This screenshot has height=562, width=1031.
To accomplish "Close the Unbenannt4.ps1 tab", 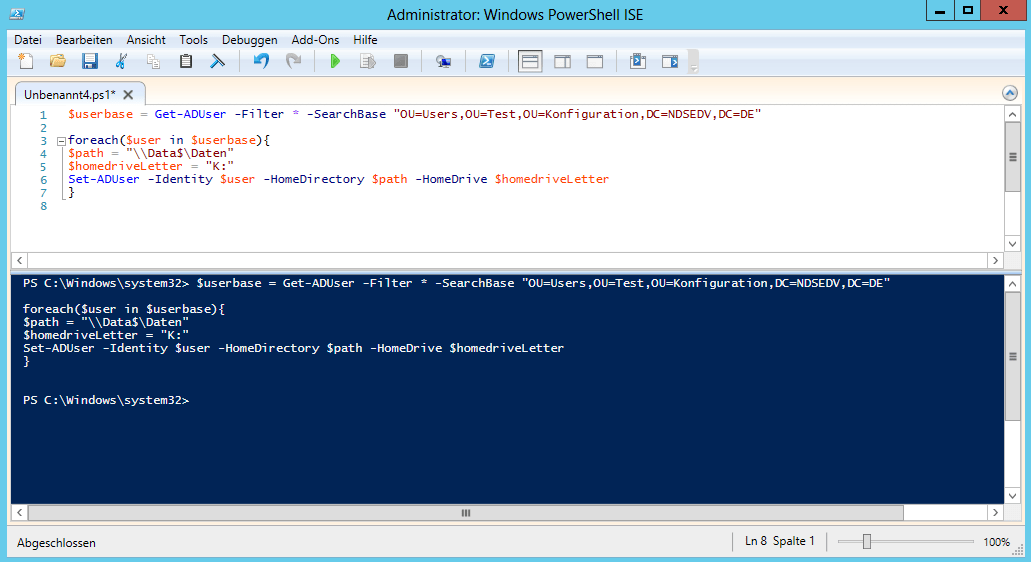I will click(128, 93).
